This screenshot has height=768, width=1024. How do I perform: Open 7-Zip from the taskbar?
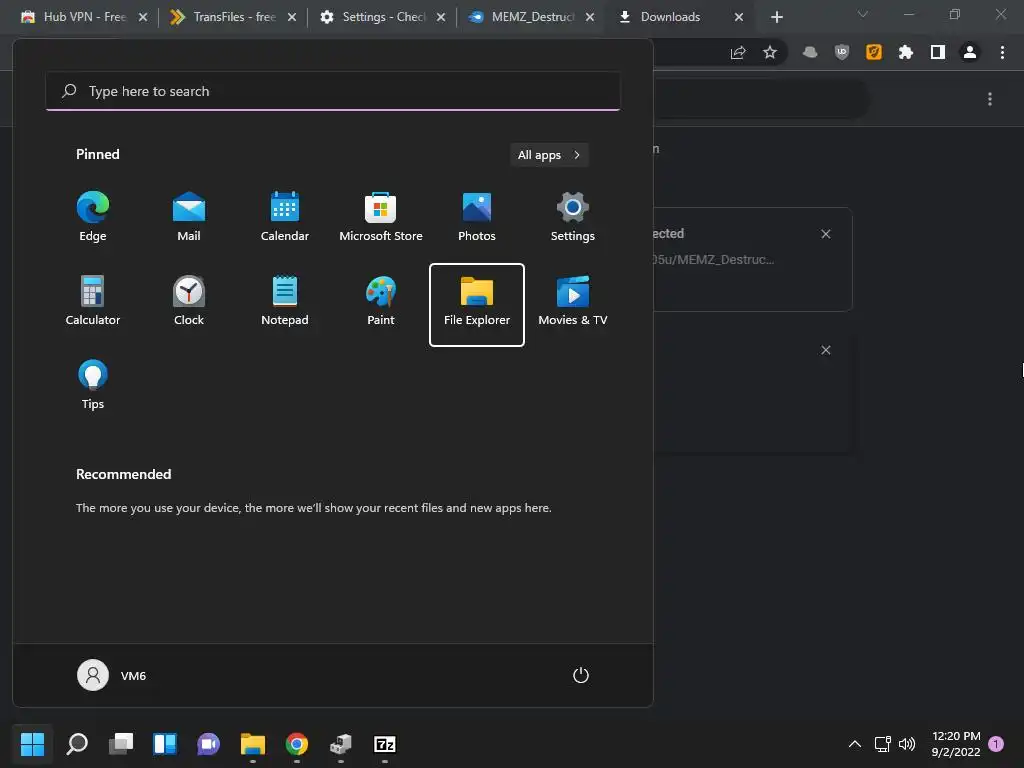click(385, 744)
